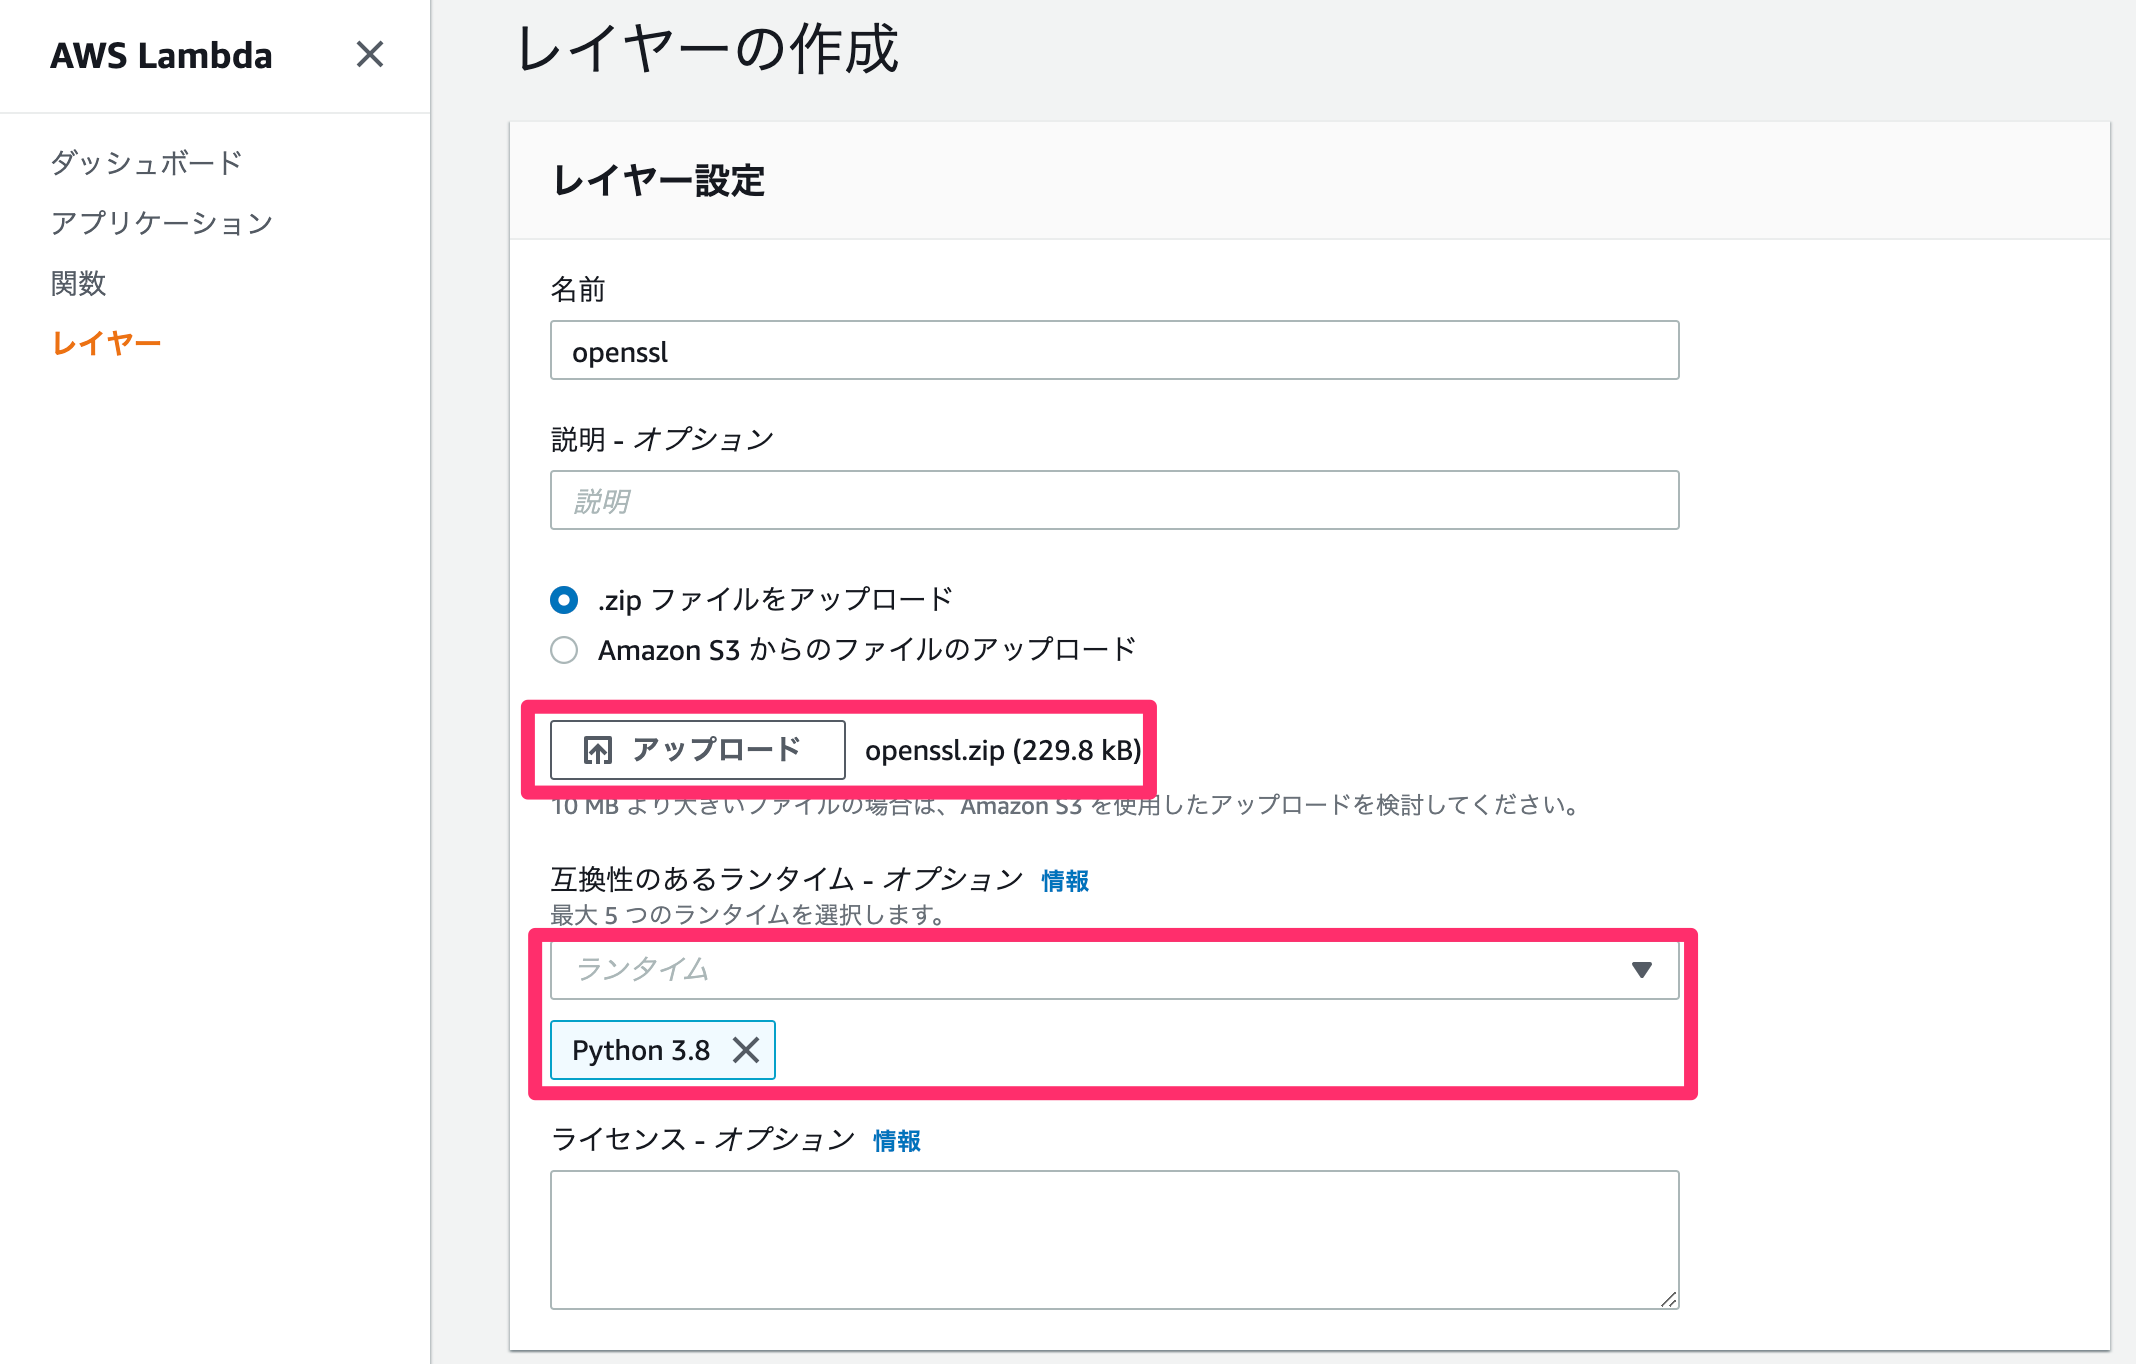The height and width of the screenshot is (1364, 2136).
Task: Navigate to 関数 in the sidebar
Action: pos(80,283)
